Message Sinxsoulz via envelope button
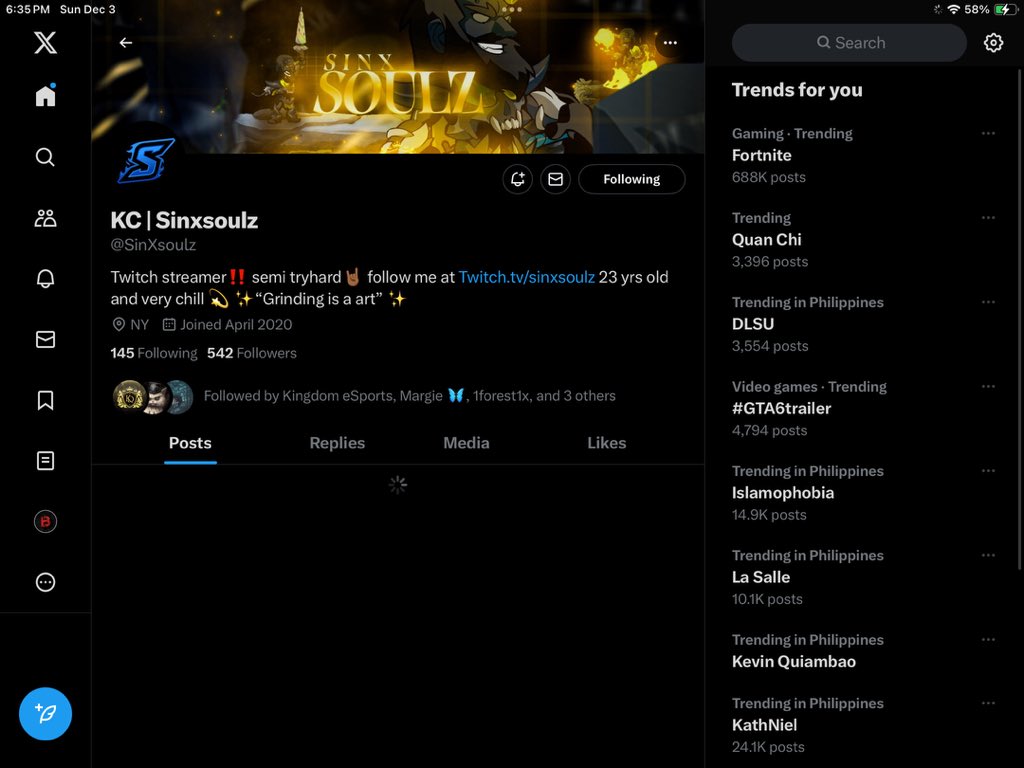The width and height of the screenshot is (1024, 768). pyautogui.click(x=555, y=179)
